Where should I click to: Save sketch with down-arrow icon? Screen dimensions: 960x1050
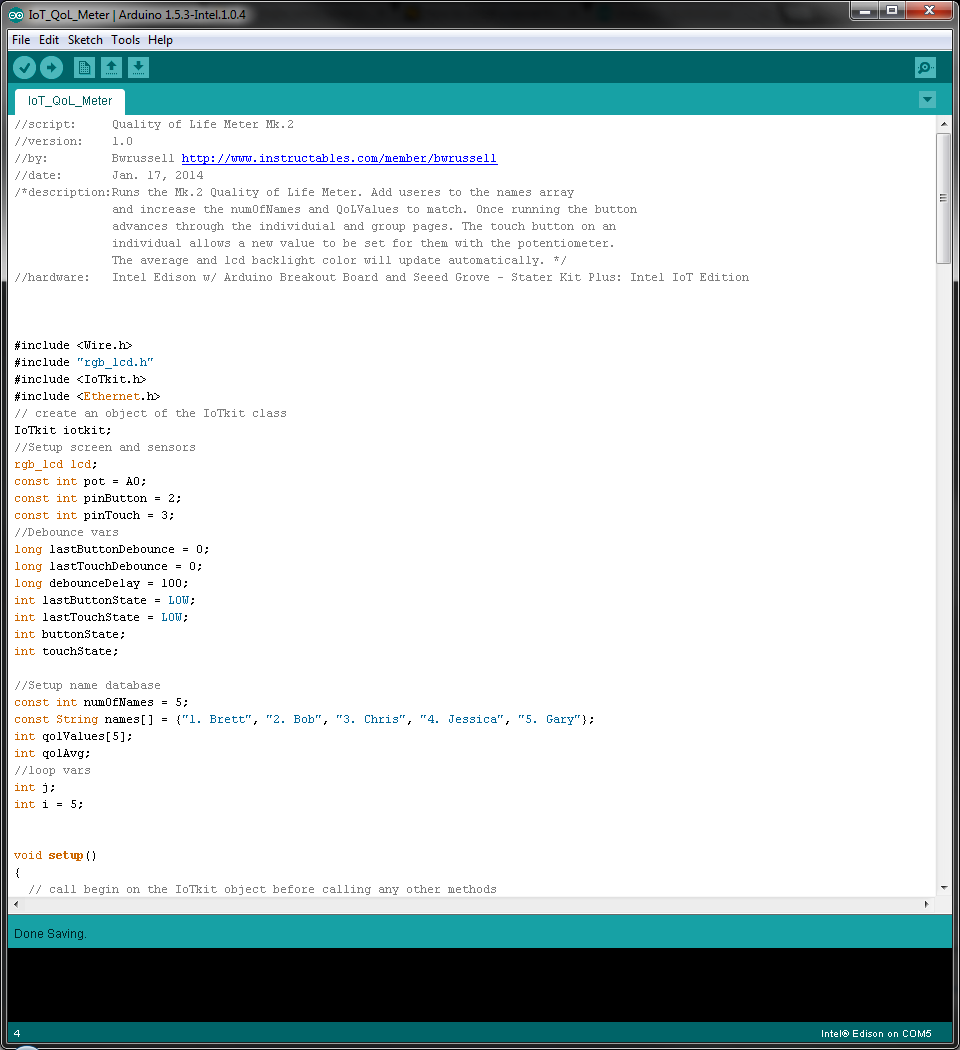[138, 68]
